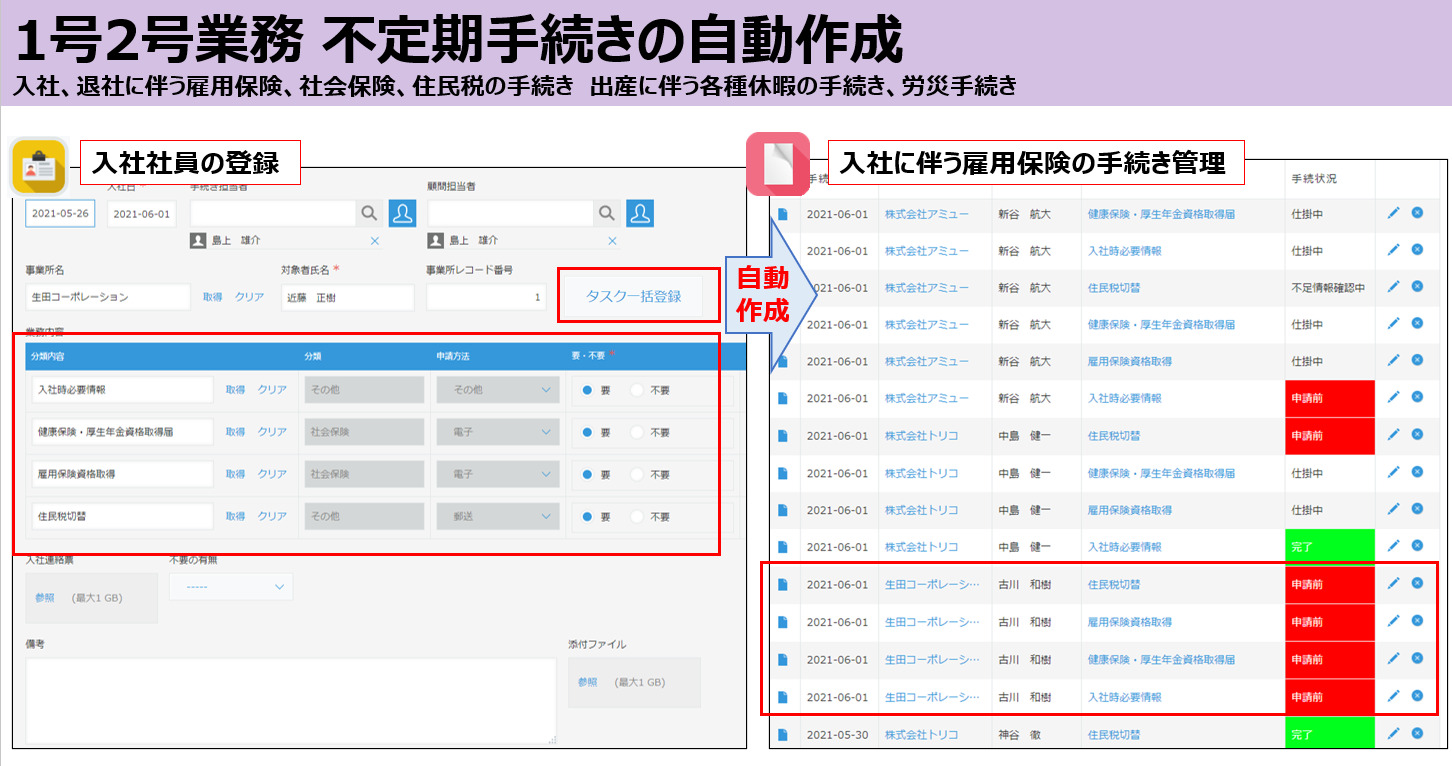Click the 備考 text area
The height and width of the screenshot is (766, 1452).
click(x=291, y=701)
